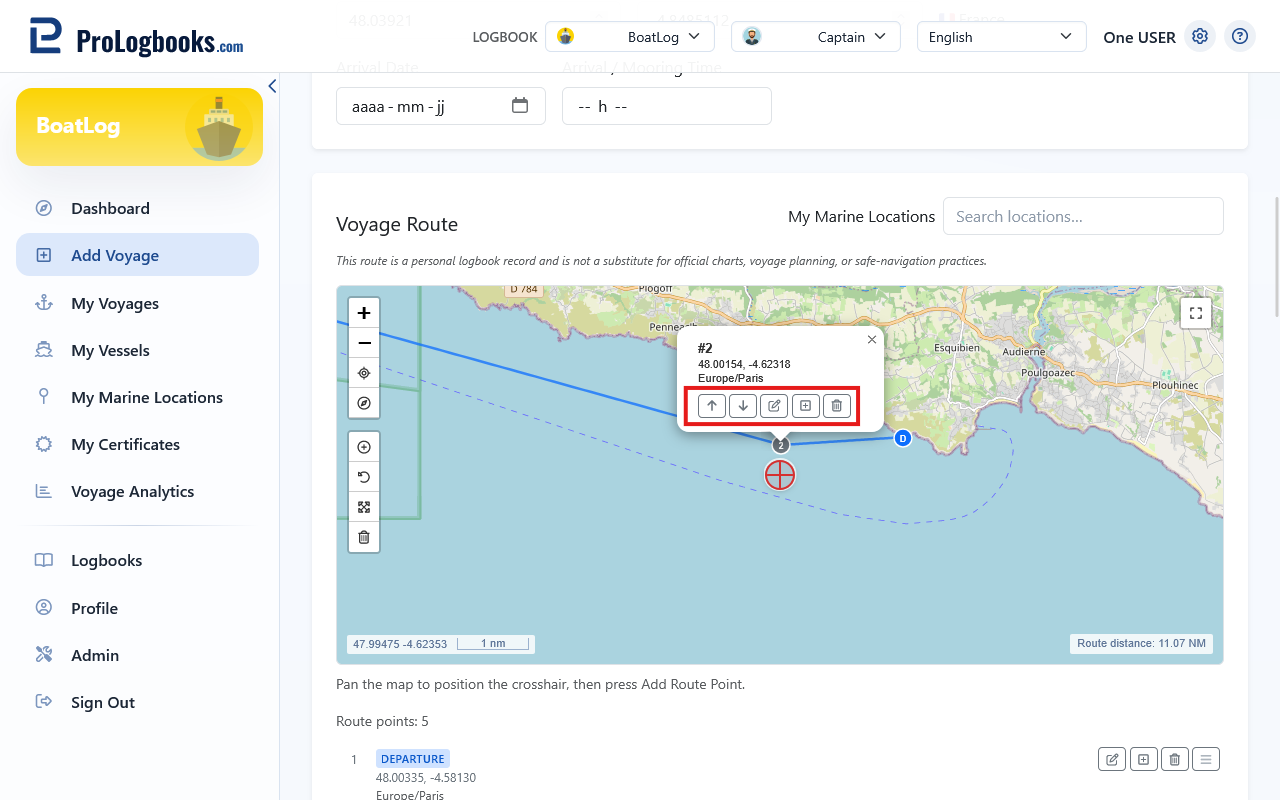Open Profile in sidebar

[137, 608]
